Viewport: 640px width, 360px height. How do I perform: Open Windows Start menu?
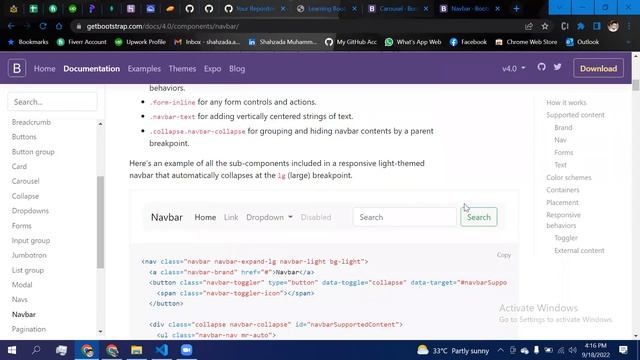point(12,350)
